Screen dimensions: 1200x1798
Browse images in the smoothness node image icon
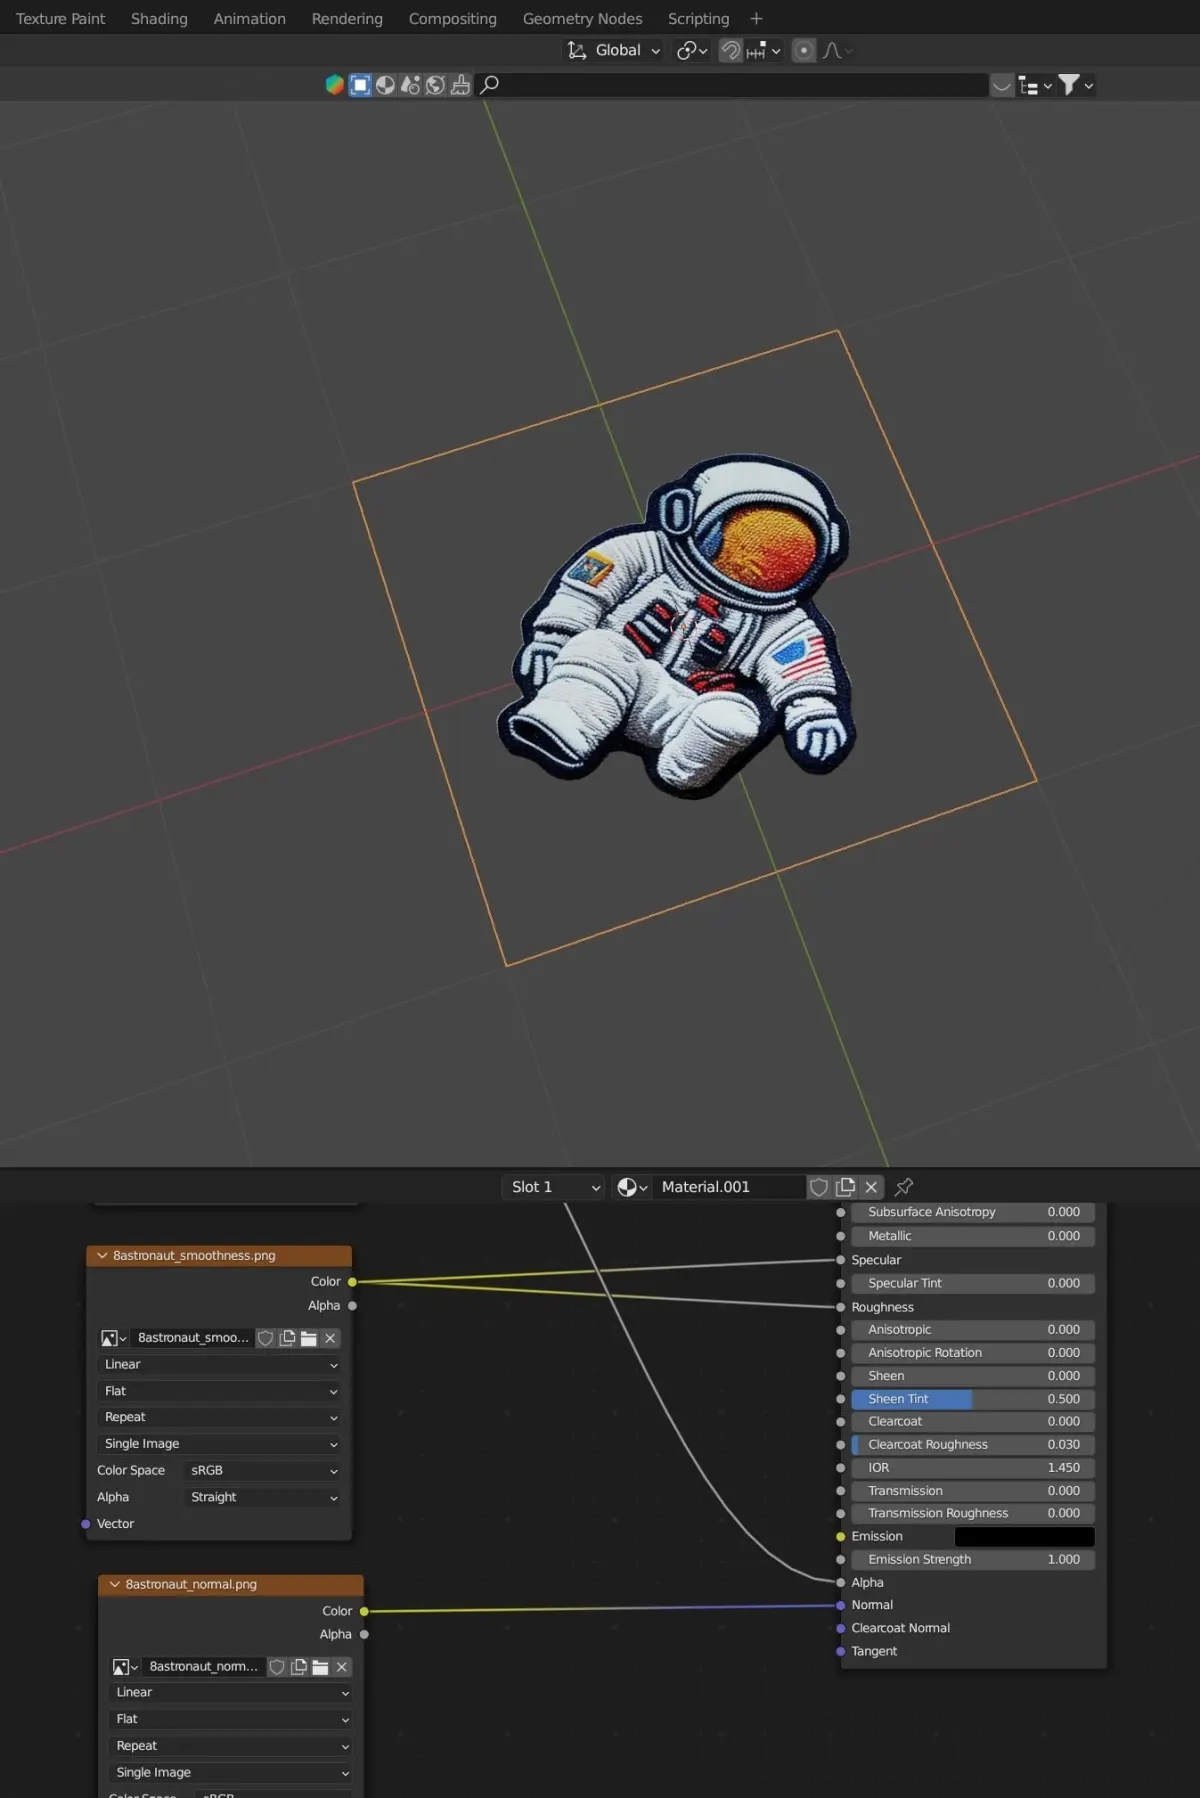(114, 1338)
